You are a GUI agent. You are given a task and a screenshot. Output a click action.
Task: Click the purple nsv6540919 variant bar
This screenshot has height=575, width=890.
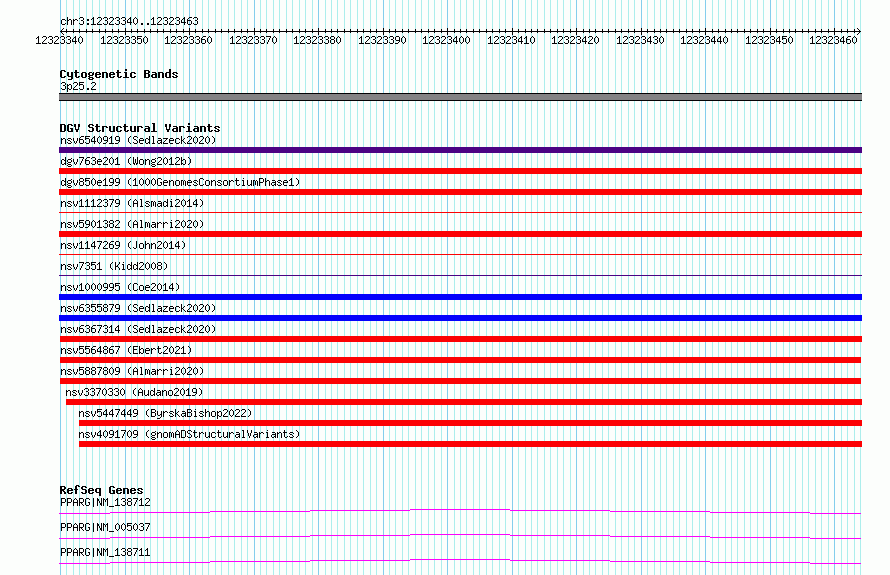tap(460, 150)
